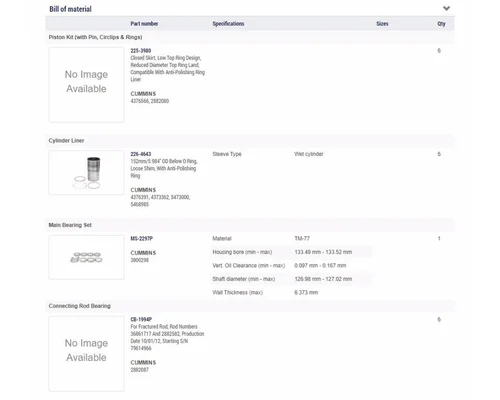500x400 pixels.
Task: Open the Cylinder Liner product thumbnail
Action: (86, 172)
